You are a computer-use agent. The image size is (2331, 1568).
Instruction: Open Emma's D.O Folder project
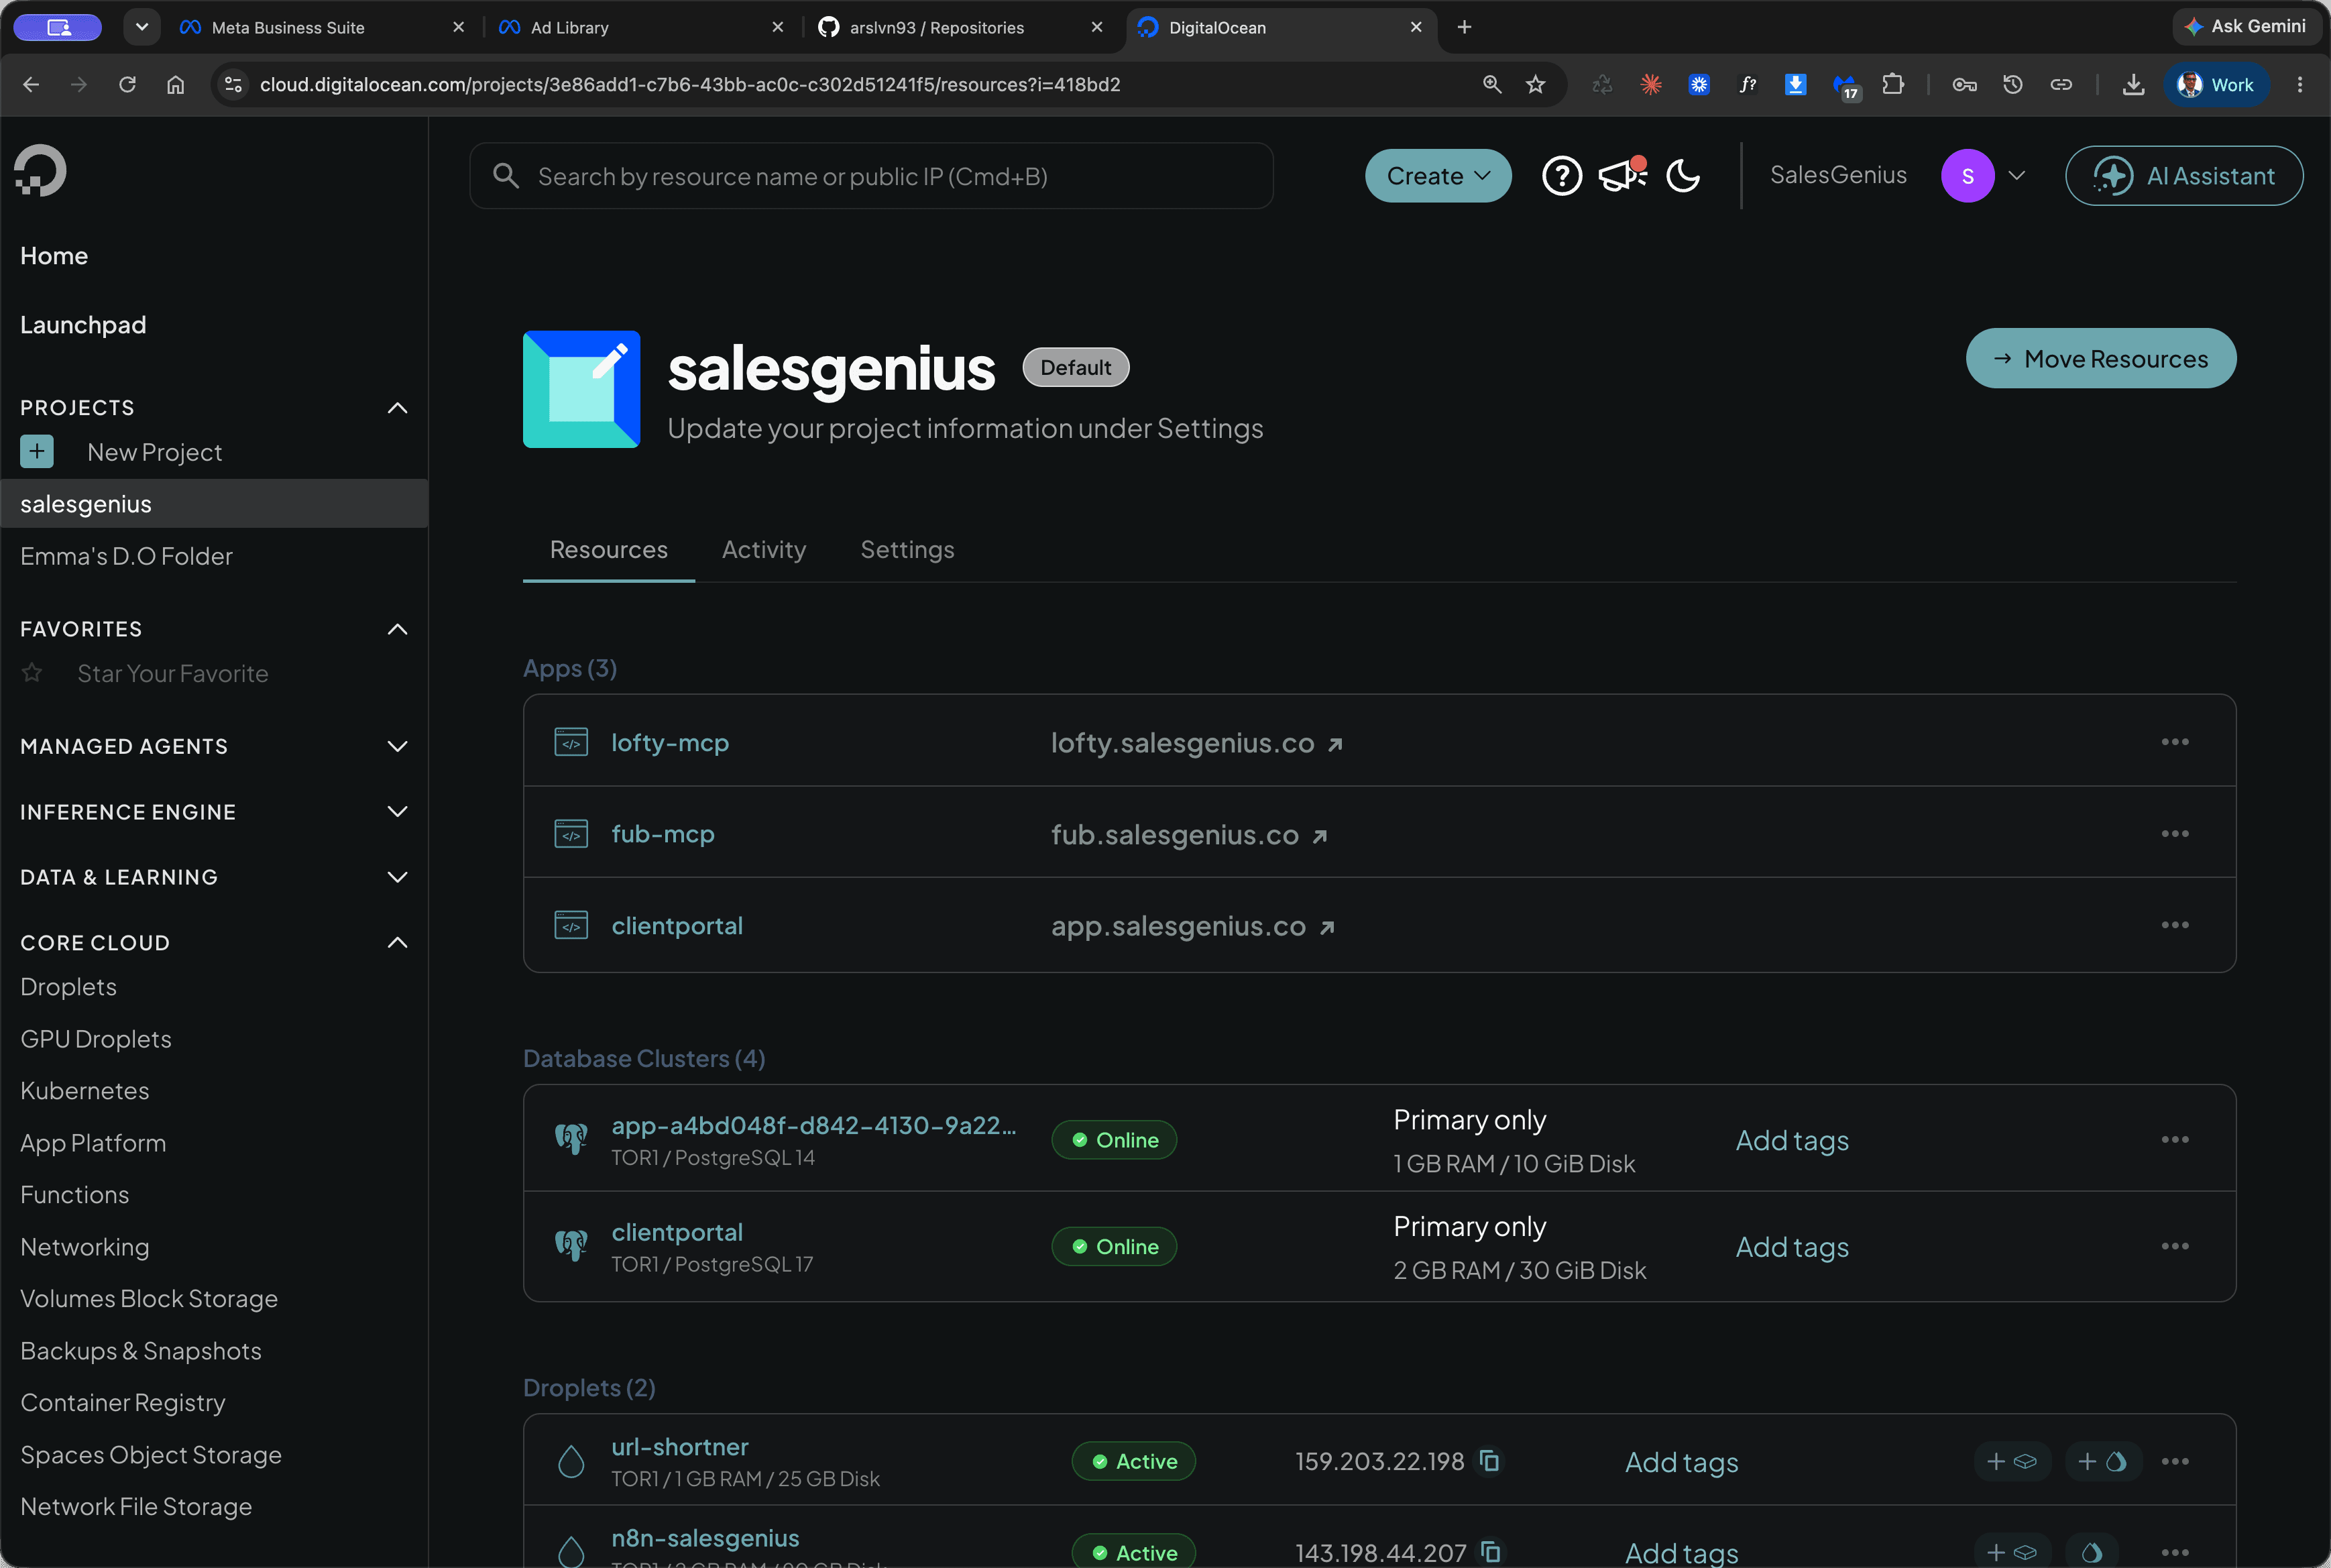tap(126, 556)
